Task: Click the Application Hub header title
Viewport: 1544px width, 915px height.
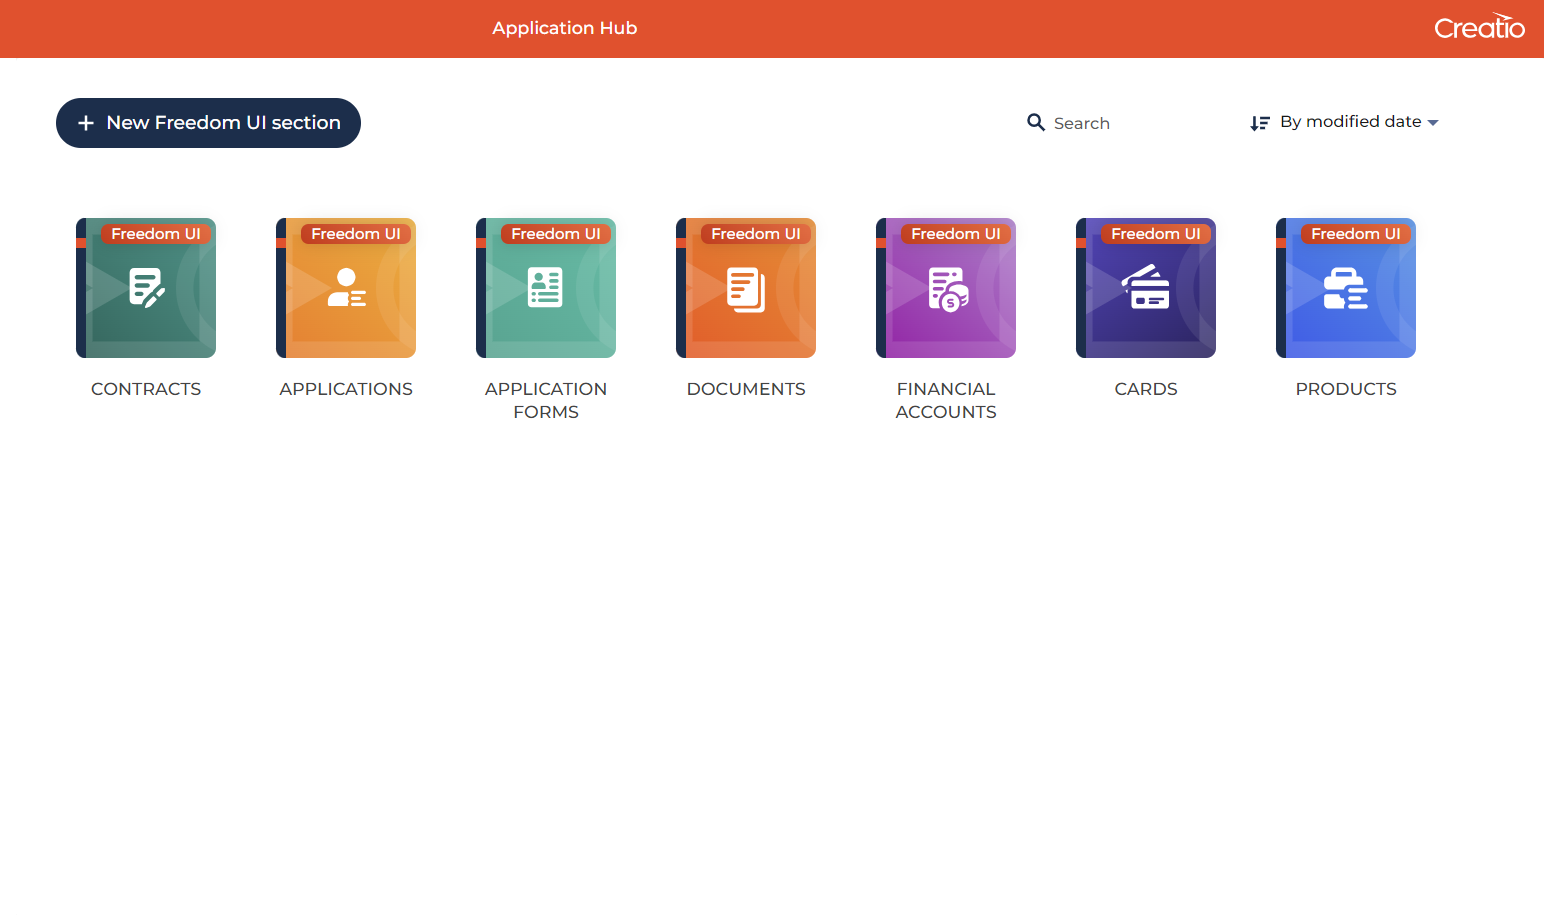Action: 565,28
